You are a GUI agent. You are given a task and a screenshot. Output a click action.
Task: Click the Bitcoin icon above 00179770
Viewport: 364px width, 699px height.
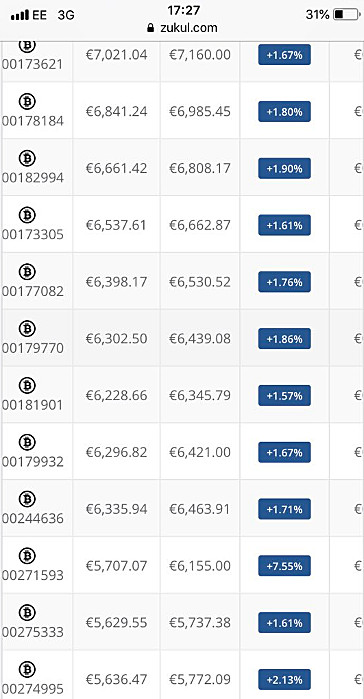[x=27, y=329]
